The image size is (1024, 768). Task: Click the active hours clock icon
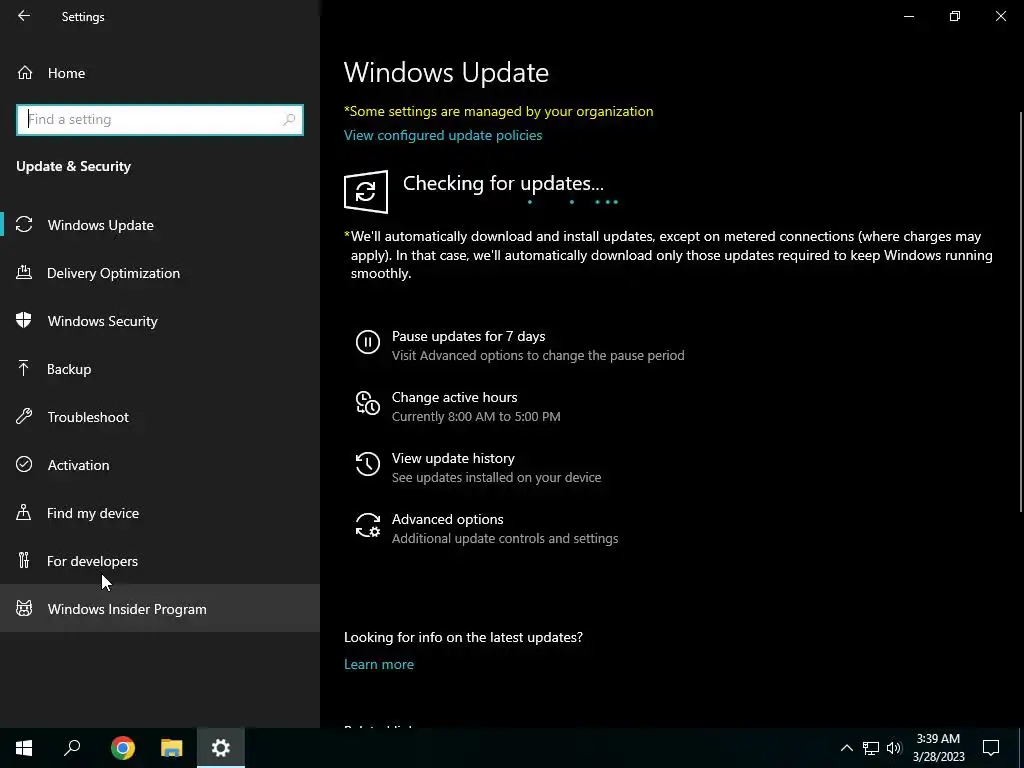(368, 403)
